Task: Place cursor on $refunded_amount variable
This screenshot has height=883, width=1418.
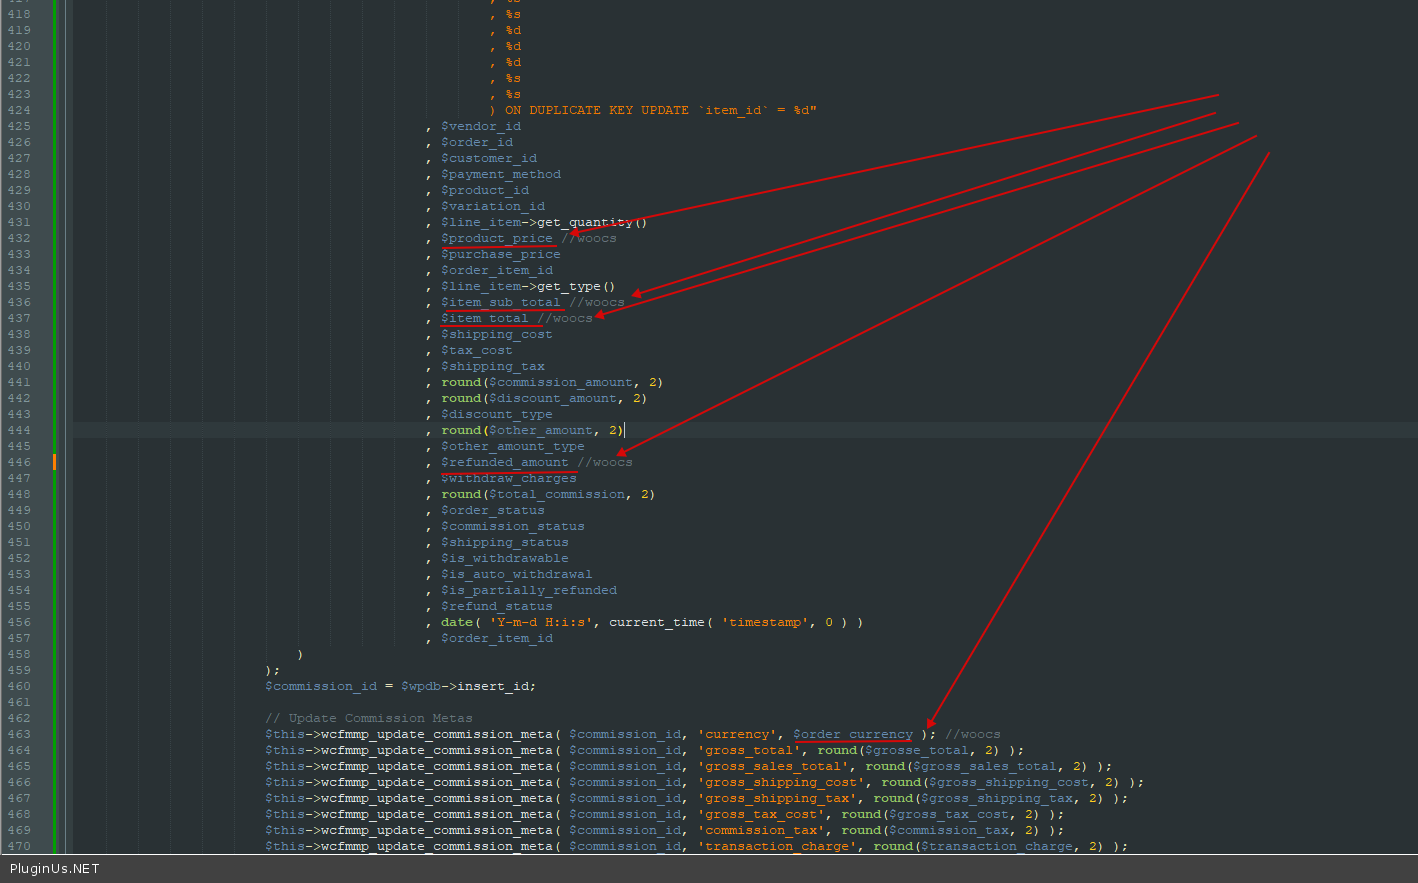Action: 504,462
